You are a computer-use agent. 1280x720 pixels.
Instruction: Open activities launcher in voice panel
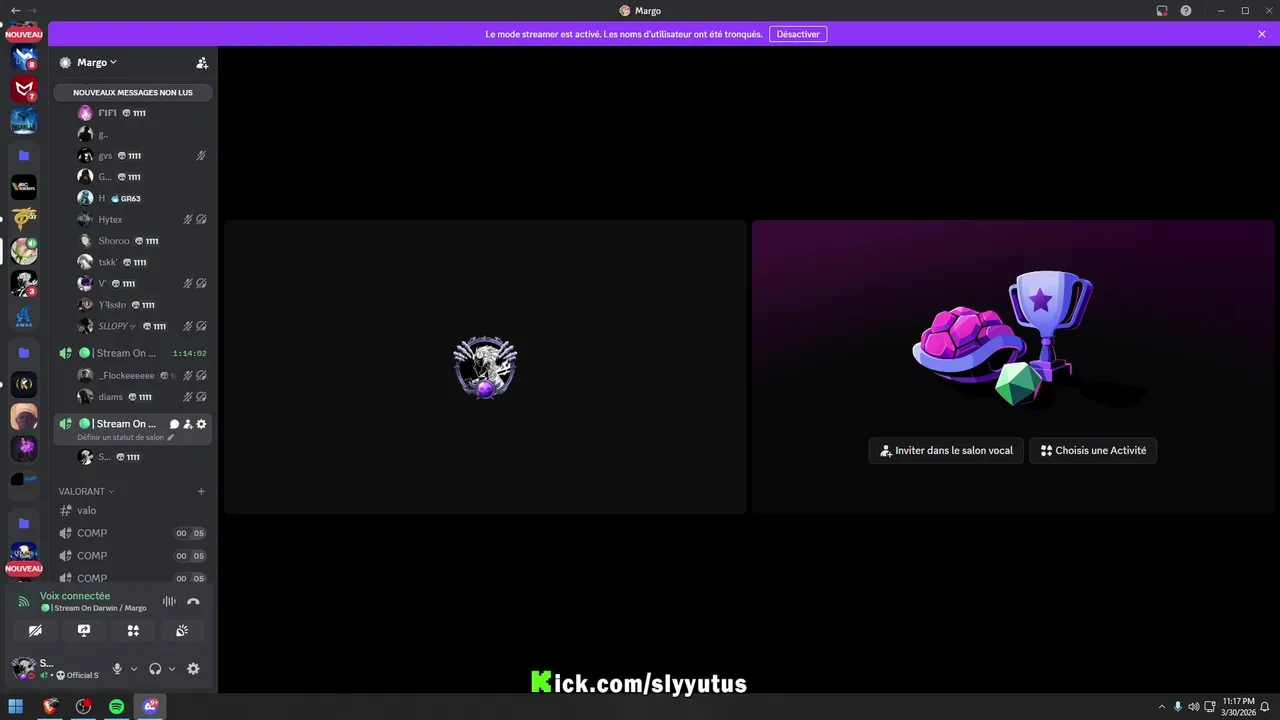133,631
